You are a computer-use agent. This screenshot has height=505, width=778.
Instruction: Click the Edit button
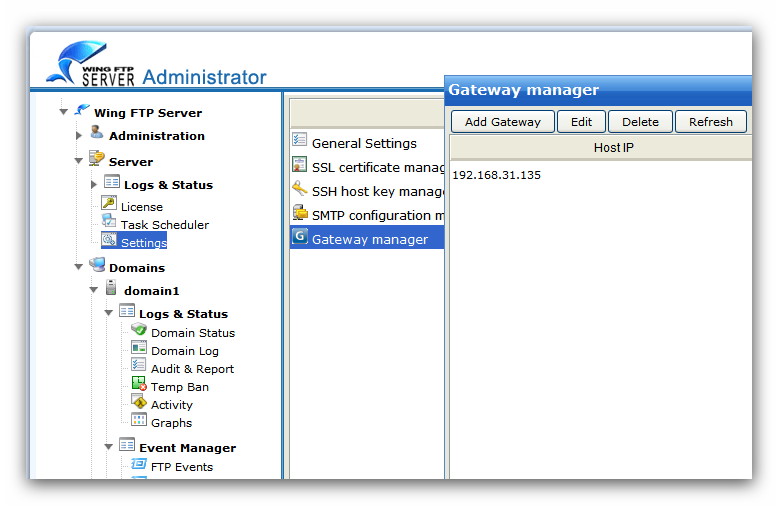(581, 122)
